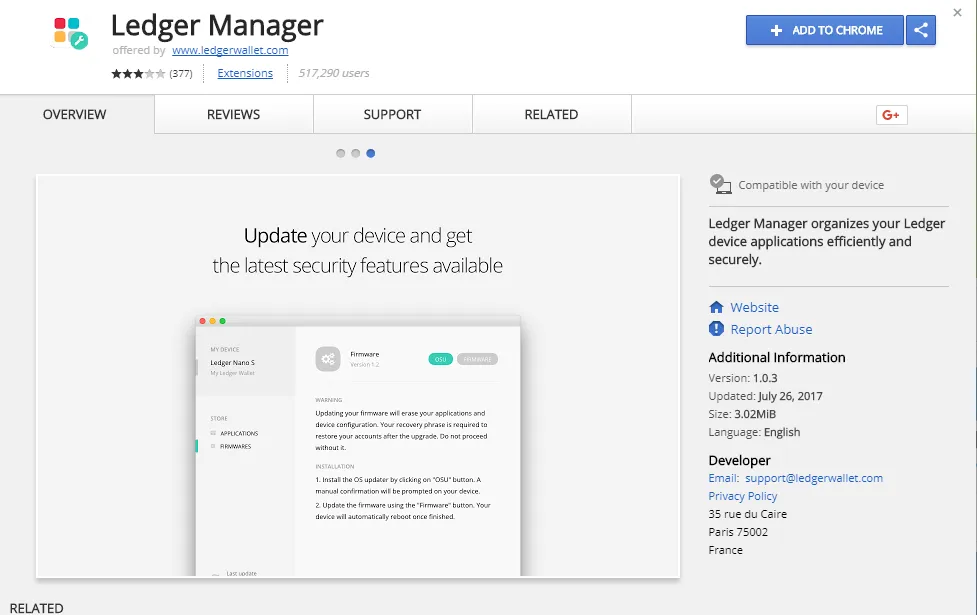
Task: Click the RELATED section heading at bottom
Action: click(x=37, y=608)
